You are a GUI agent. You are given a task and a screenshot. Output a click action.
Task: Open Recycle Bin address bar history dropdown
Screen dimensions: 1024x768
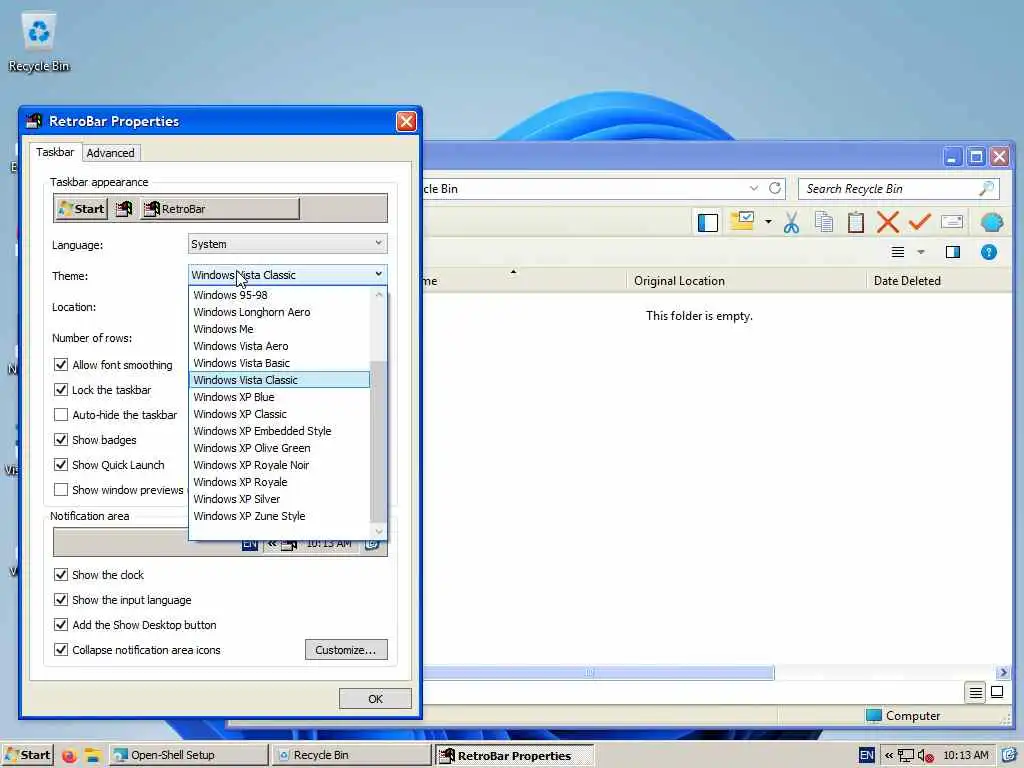coord(754,188)
